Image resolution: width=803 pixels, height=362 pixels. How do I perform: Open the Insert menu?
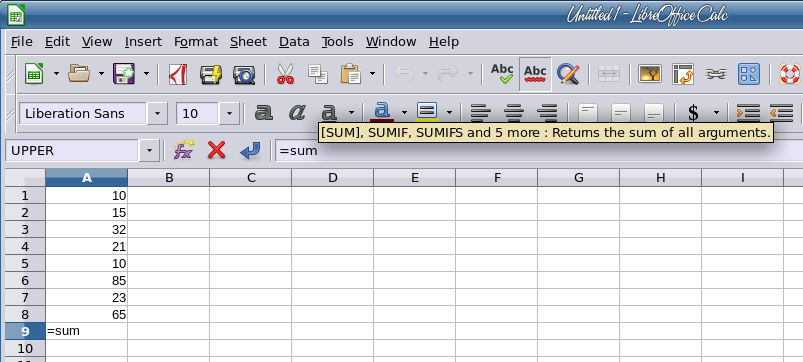[143, 41]
